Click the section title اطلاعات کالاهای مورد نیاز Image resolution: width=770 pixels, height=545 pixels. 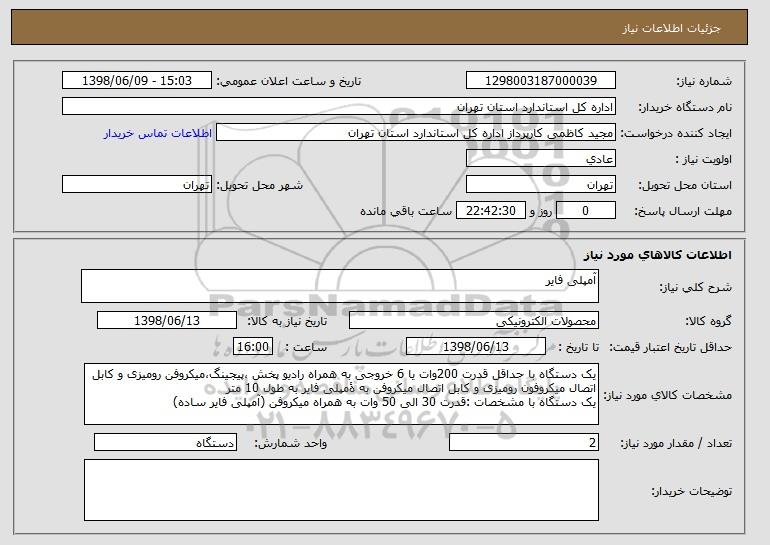(658, 255)
